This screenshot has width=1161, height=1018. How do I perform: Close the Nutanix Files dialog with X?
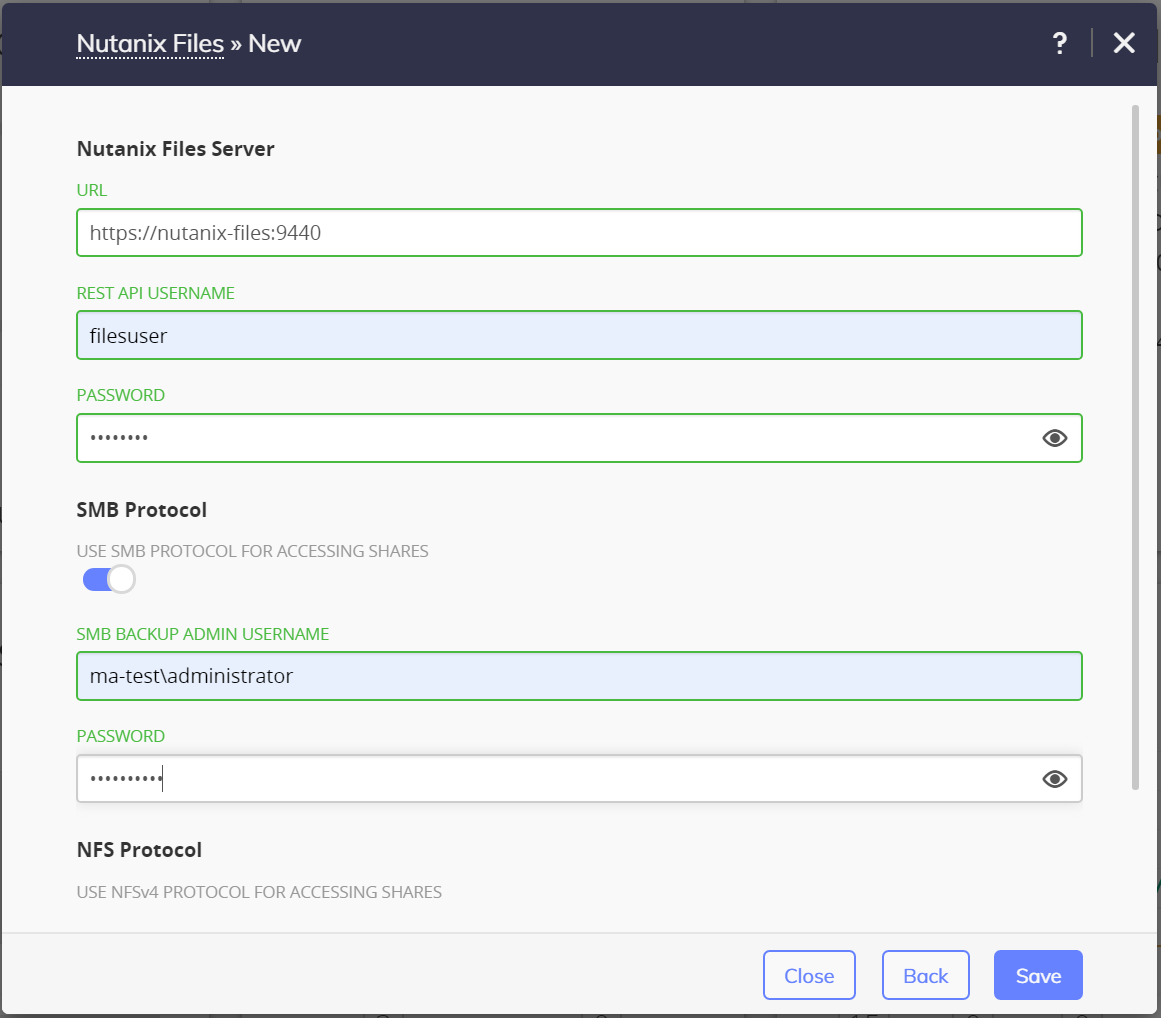coord(1124,43)
